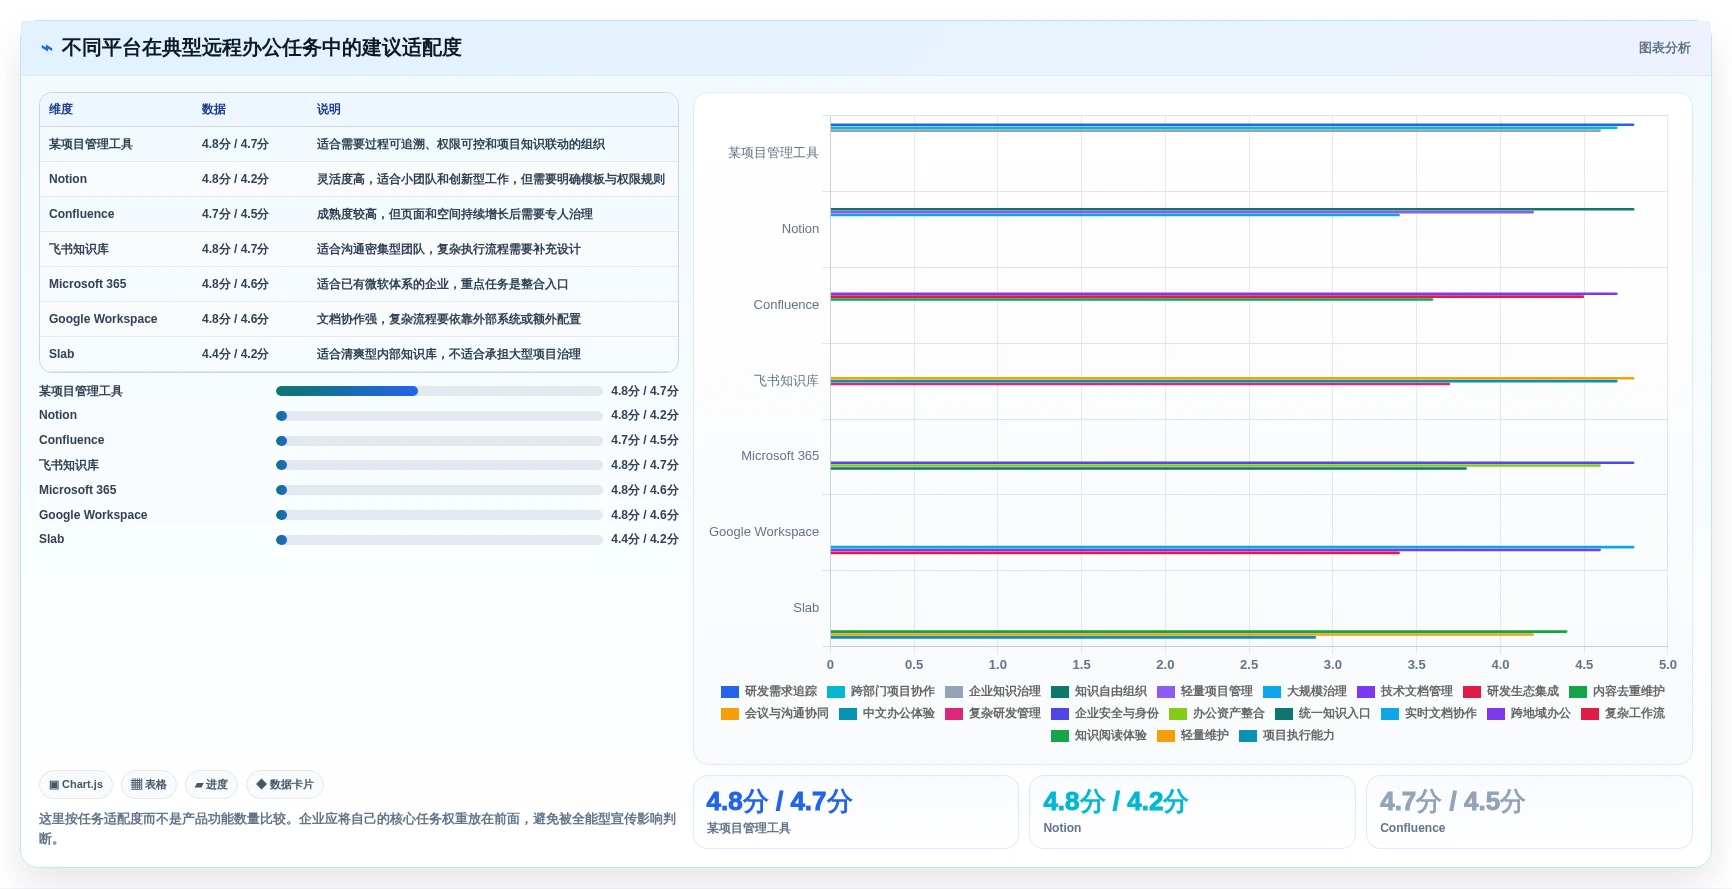The width and height of the screenshot is (1732, 889).
Task: Click the blue icon beside the page title
Action: pos(47,48)
